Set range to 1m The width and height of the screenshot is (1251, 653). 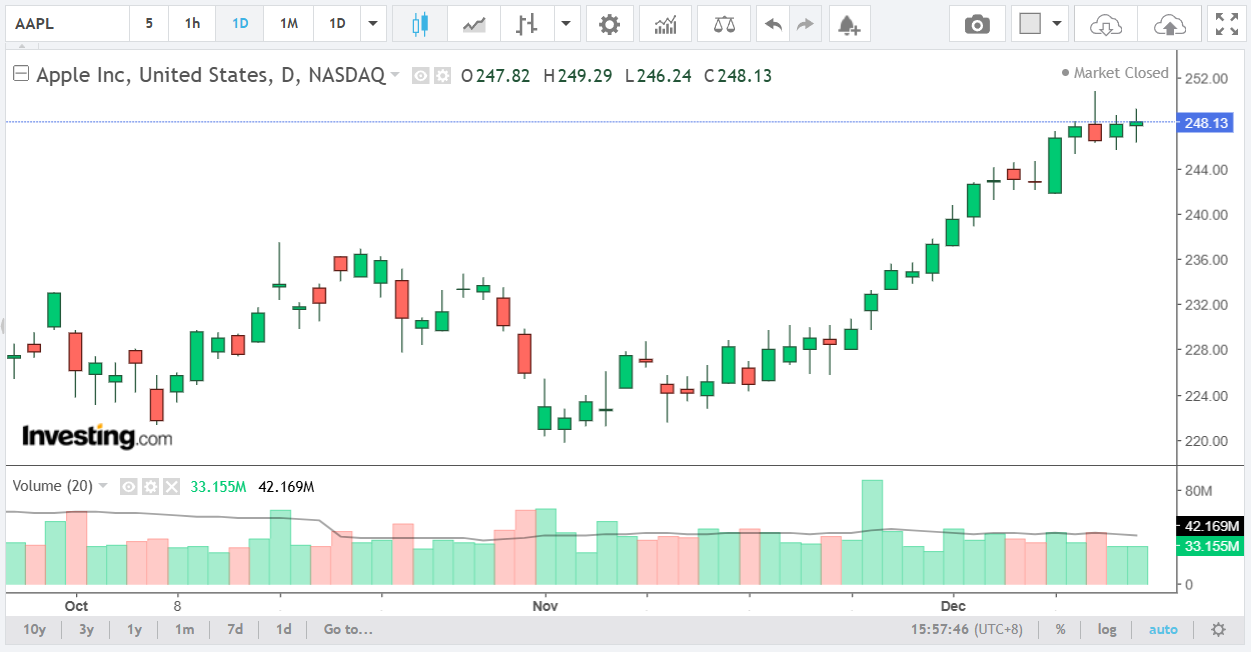[184, 629]
